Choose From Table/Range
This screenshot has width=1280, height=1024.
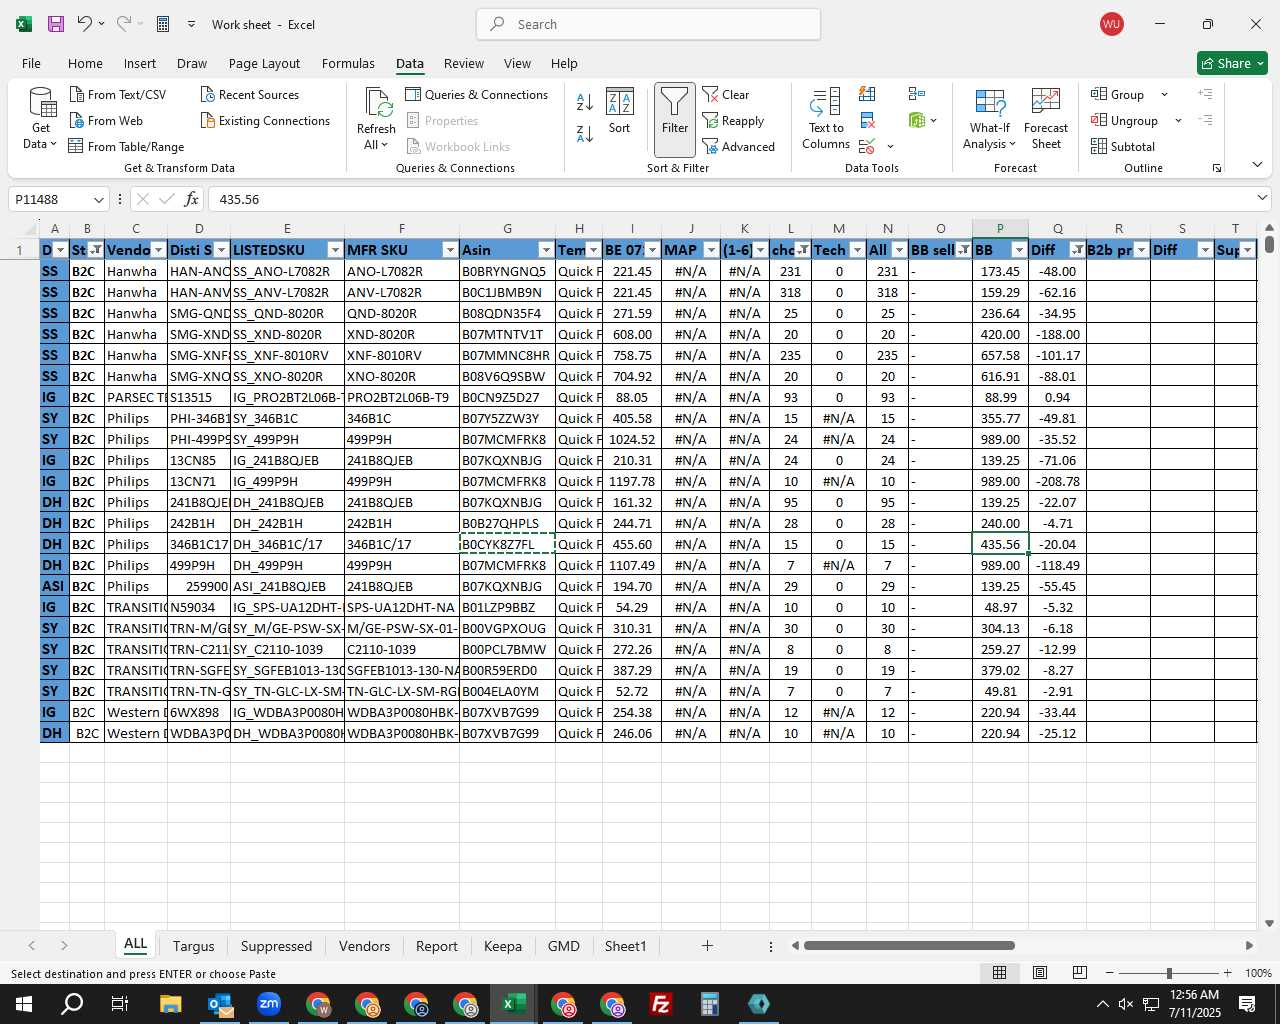(x=126, y=146)
